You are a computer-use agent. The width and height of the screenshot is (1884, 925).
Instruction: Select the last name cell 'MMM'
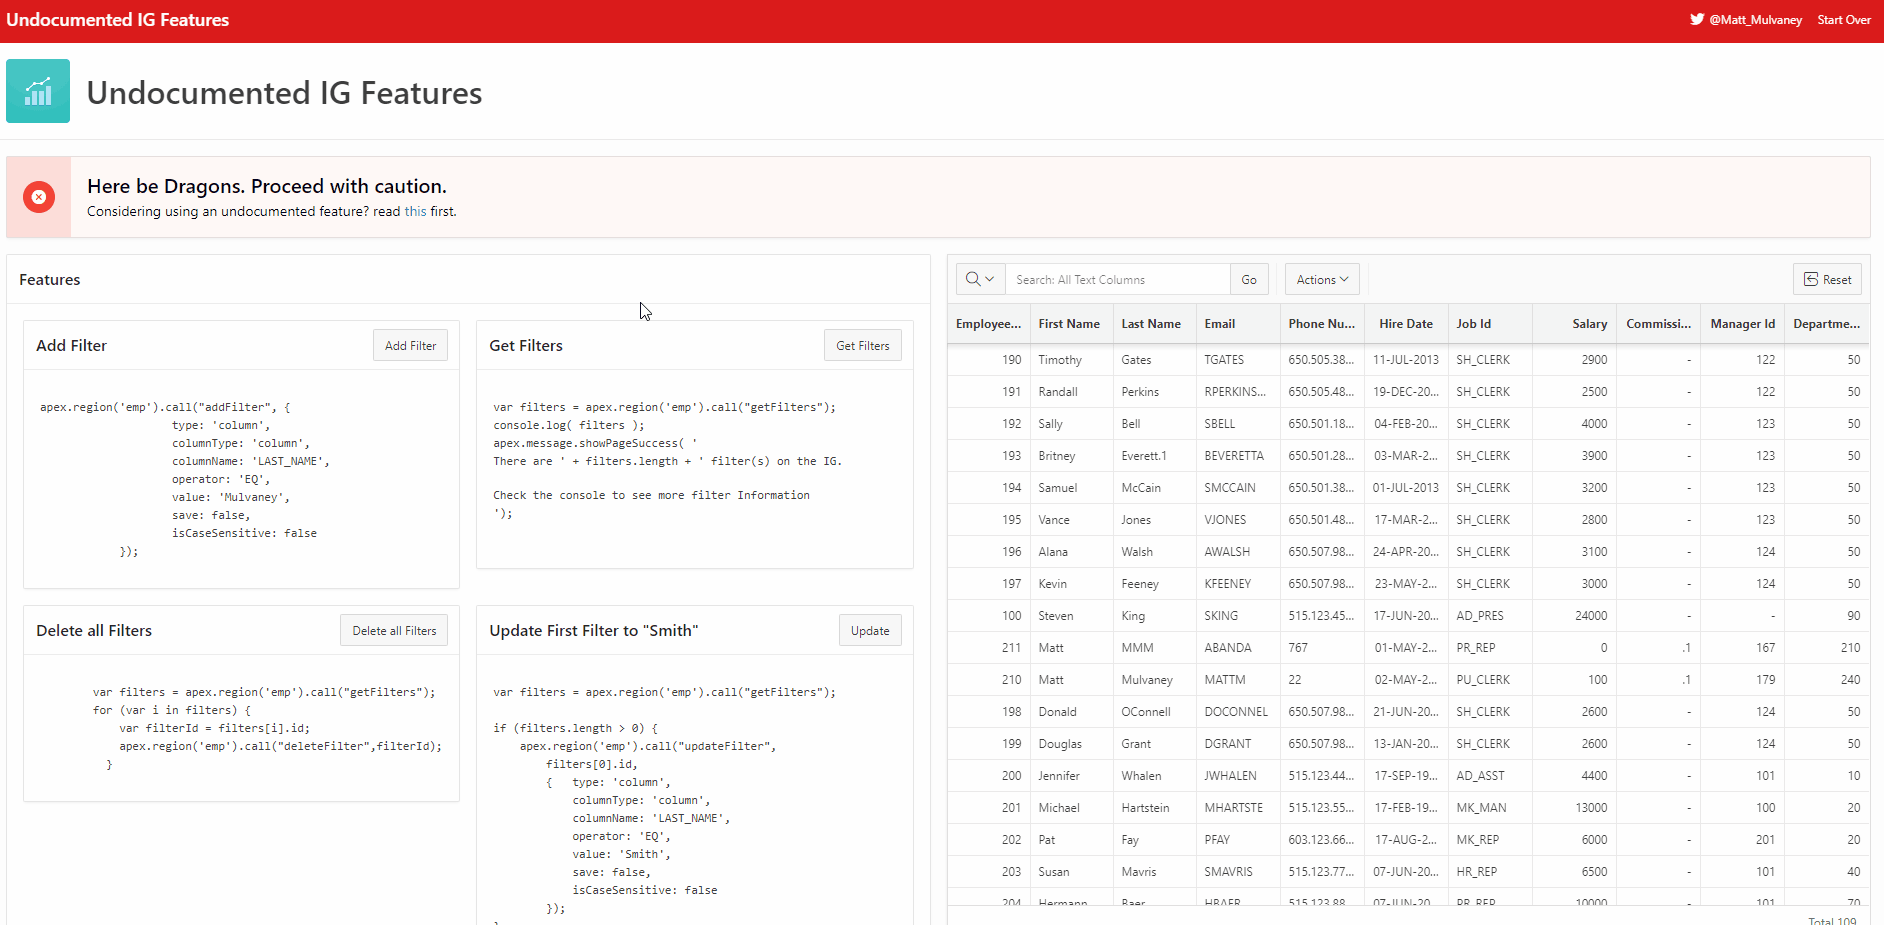[x=1154, y=648]
